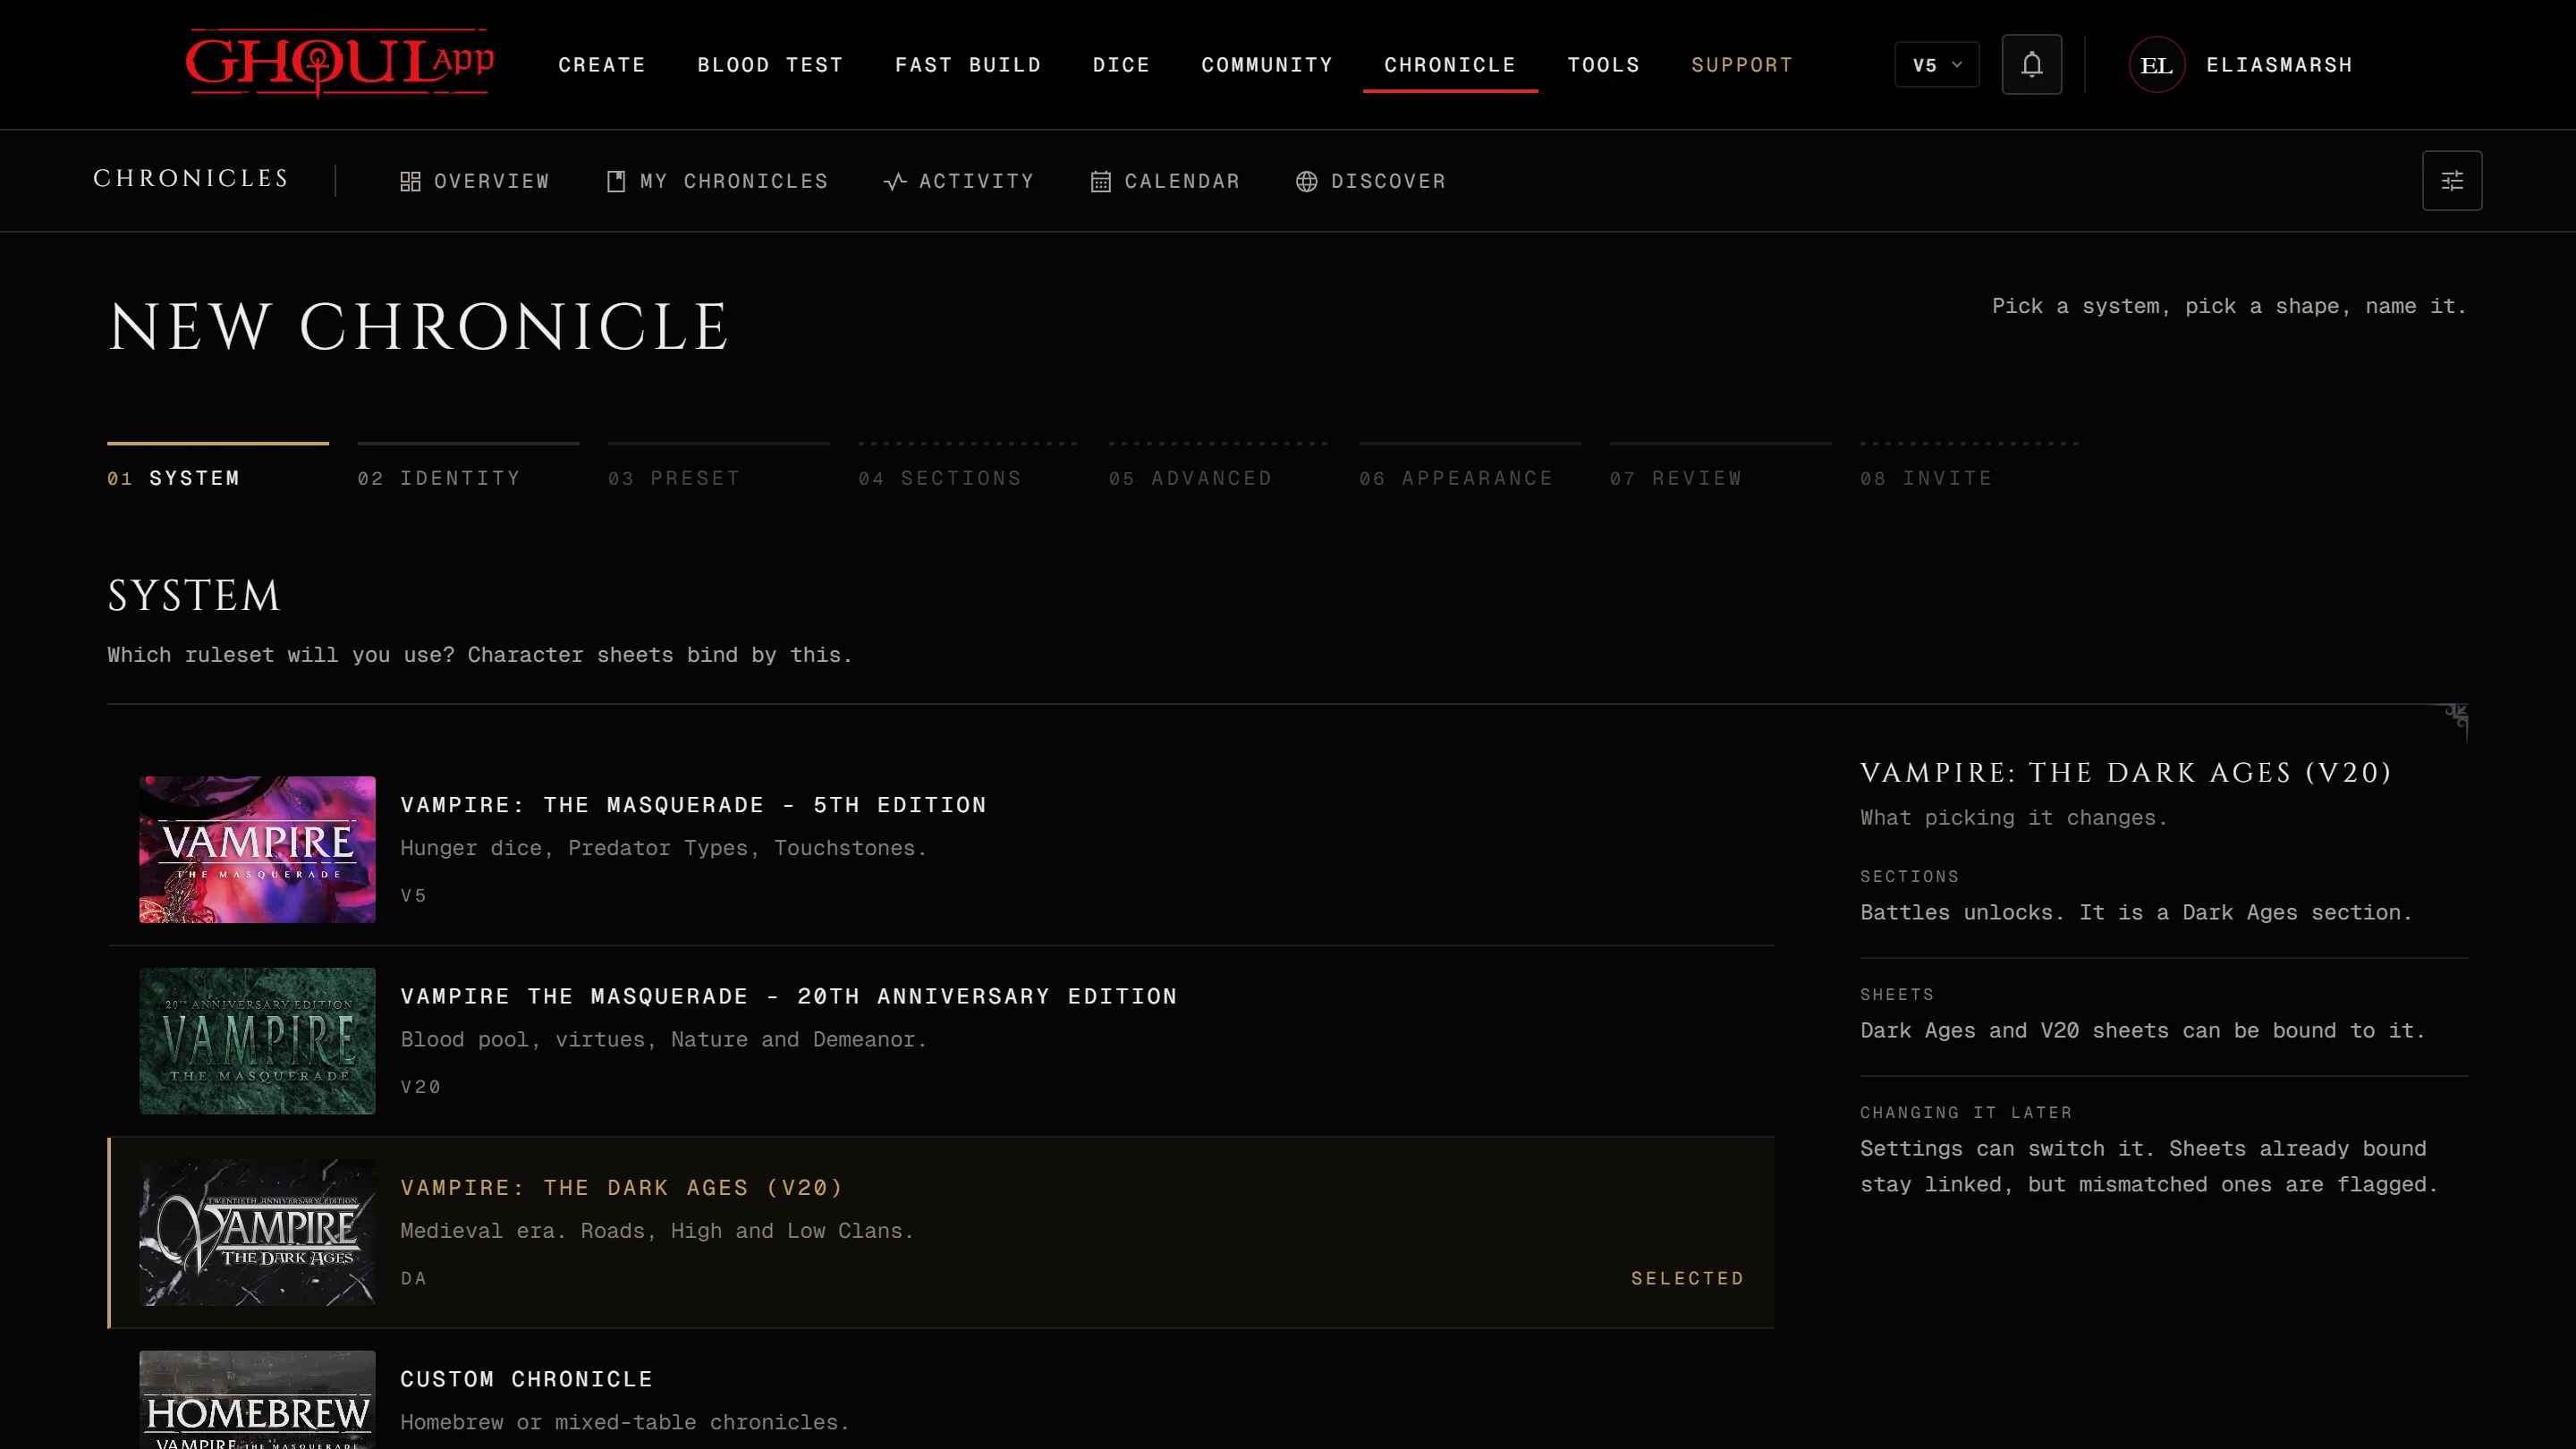Select Vampire: The Masquerade 5th Edition title
The width and height of the screenshot is (2576, 1449).
[693, 805]
